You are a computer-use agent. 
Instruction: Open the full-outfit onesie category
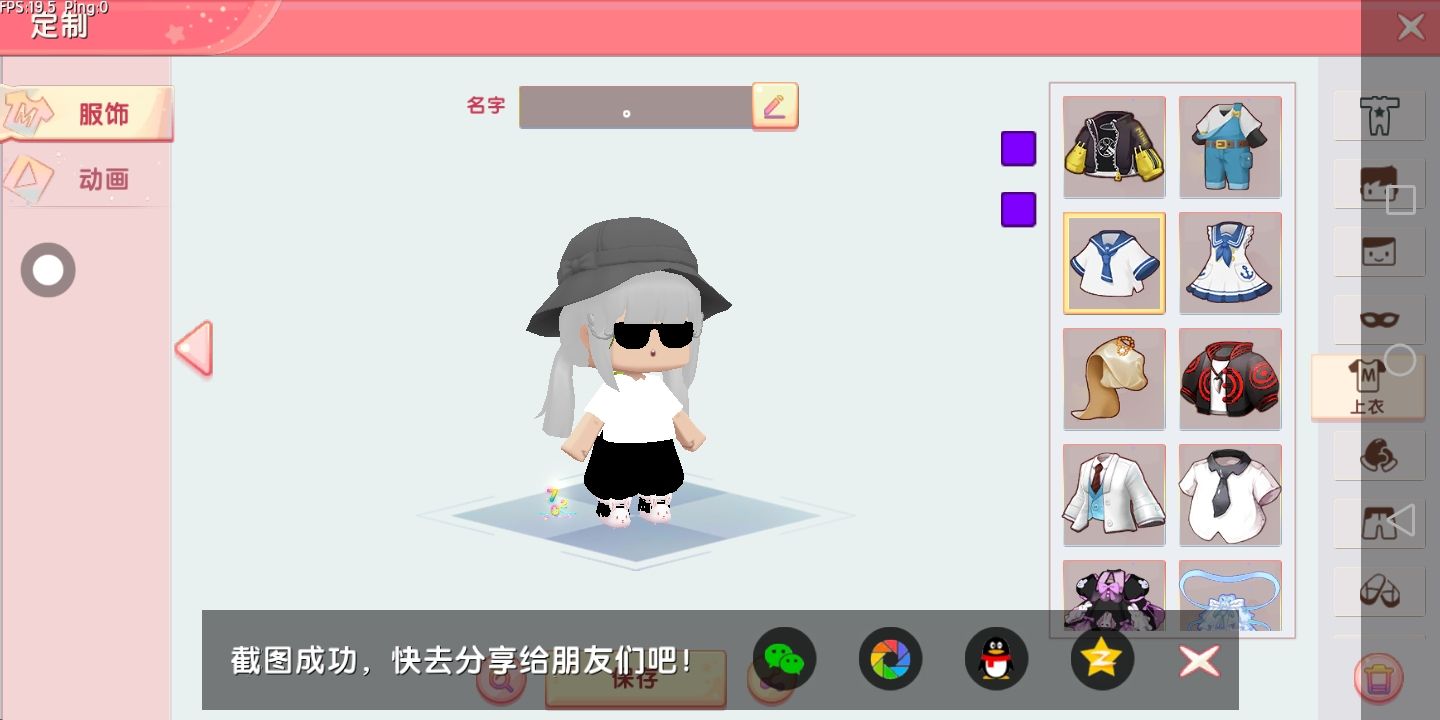point(1379,115)
